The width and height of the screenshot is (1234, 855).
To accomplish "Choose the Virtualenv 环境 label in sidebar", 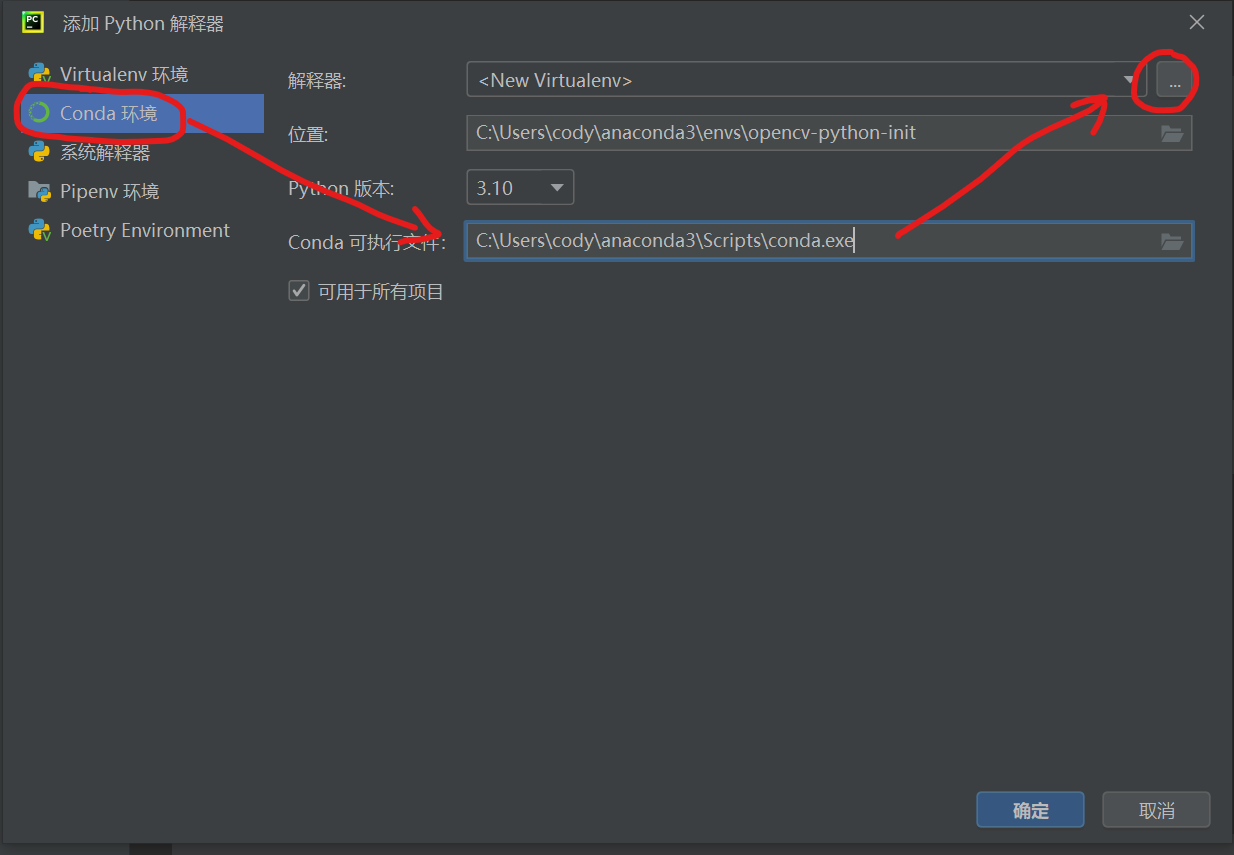I will pos(123,74).
